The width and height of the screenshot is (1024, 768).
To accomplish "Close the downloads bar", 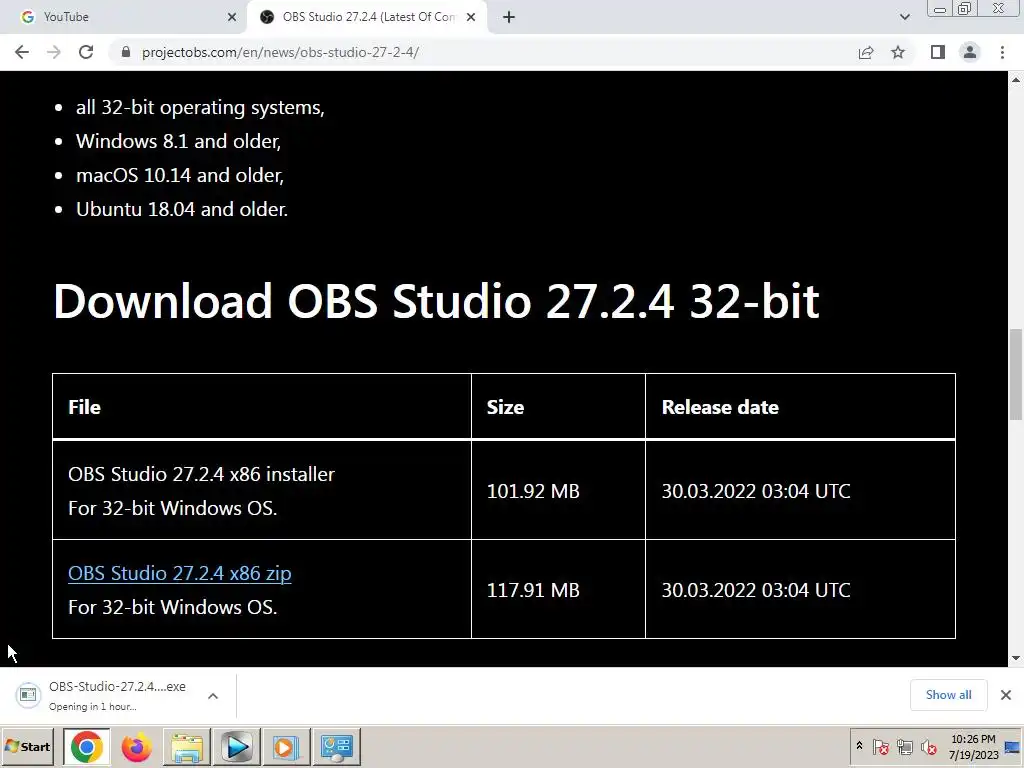I will [x=1006, y=695].
